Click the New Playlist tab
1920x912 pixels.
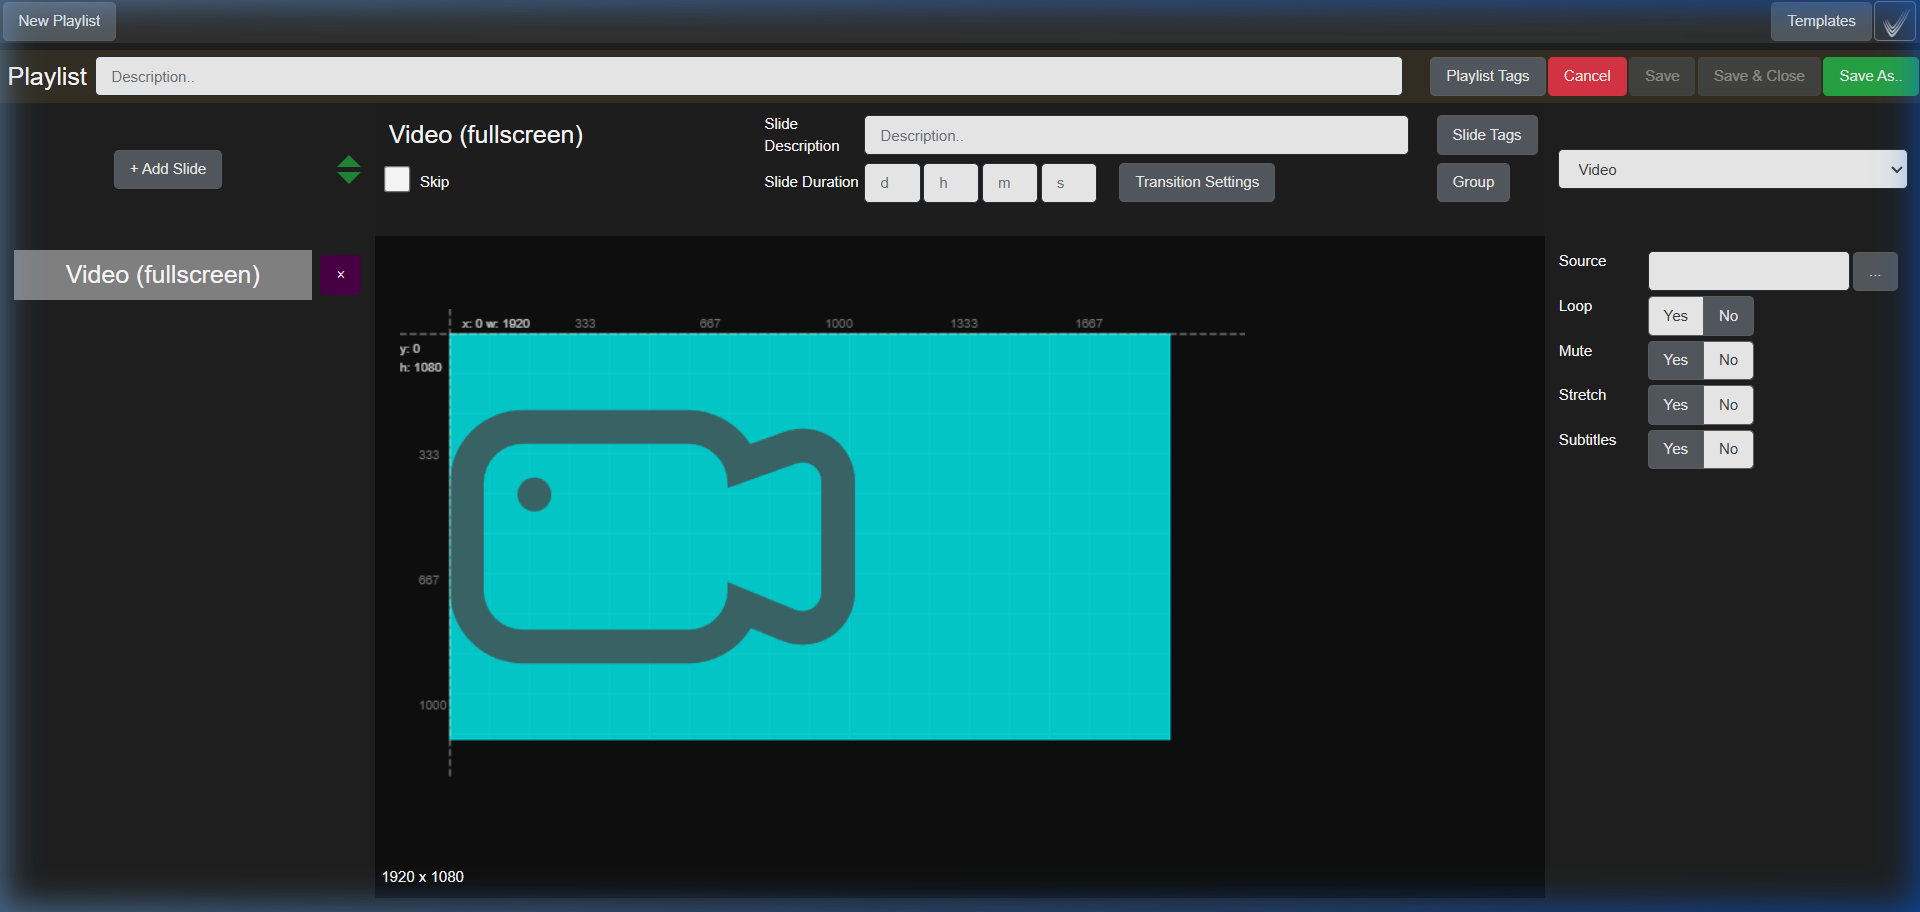tap(59, 21)
